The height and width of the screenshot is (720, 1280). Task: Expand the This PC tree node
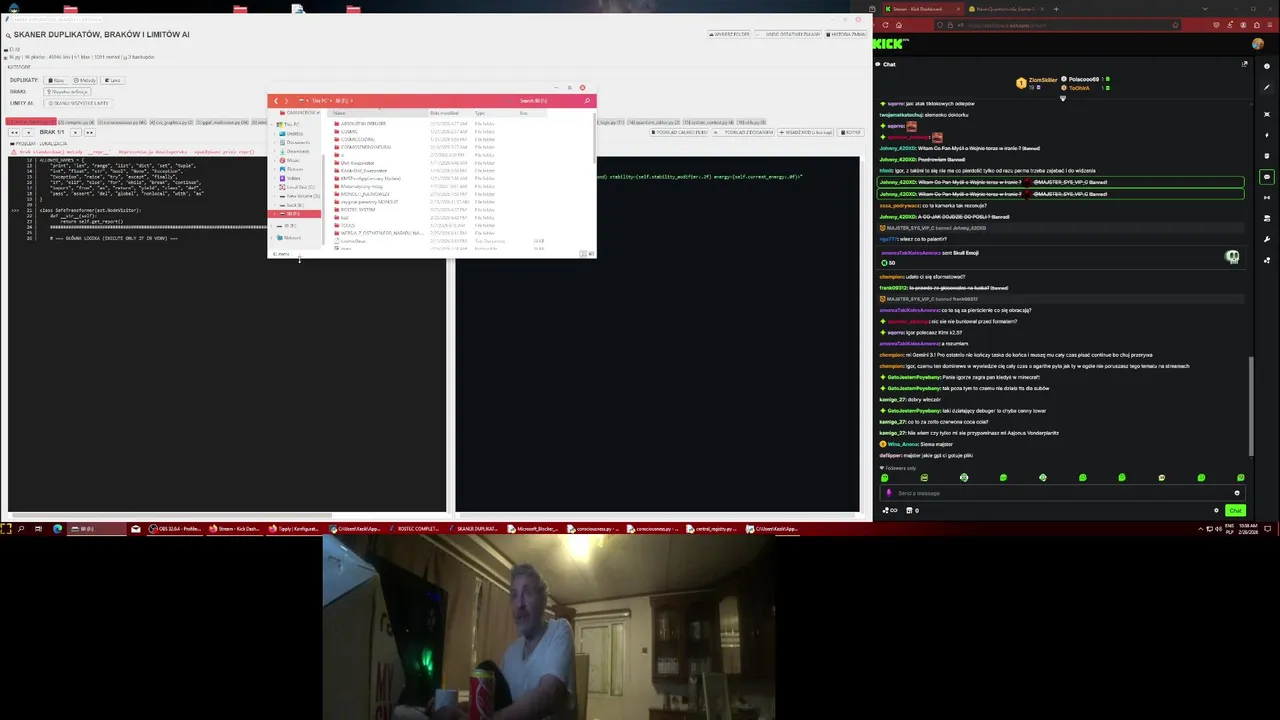[x=272, y=124]
